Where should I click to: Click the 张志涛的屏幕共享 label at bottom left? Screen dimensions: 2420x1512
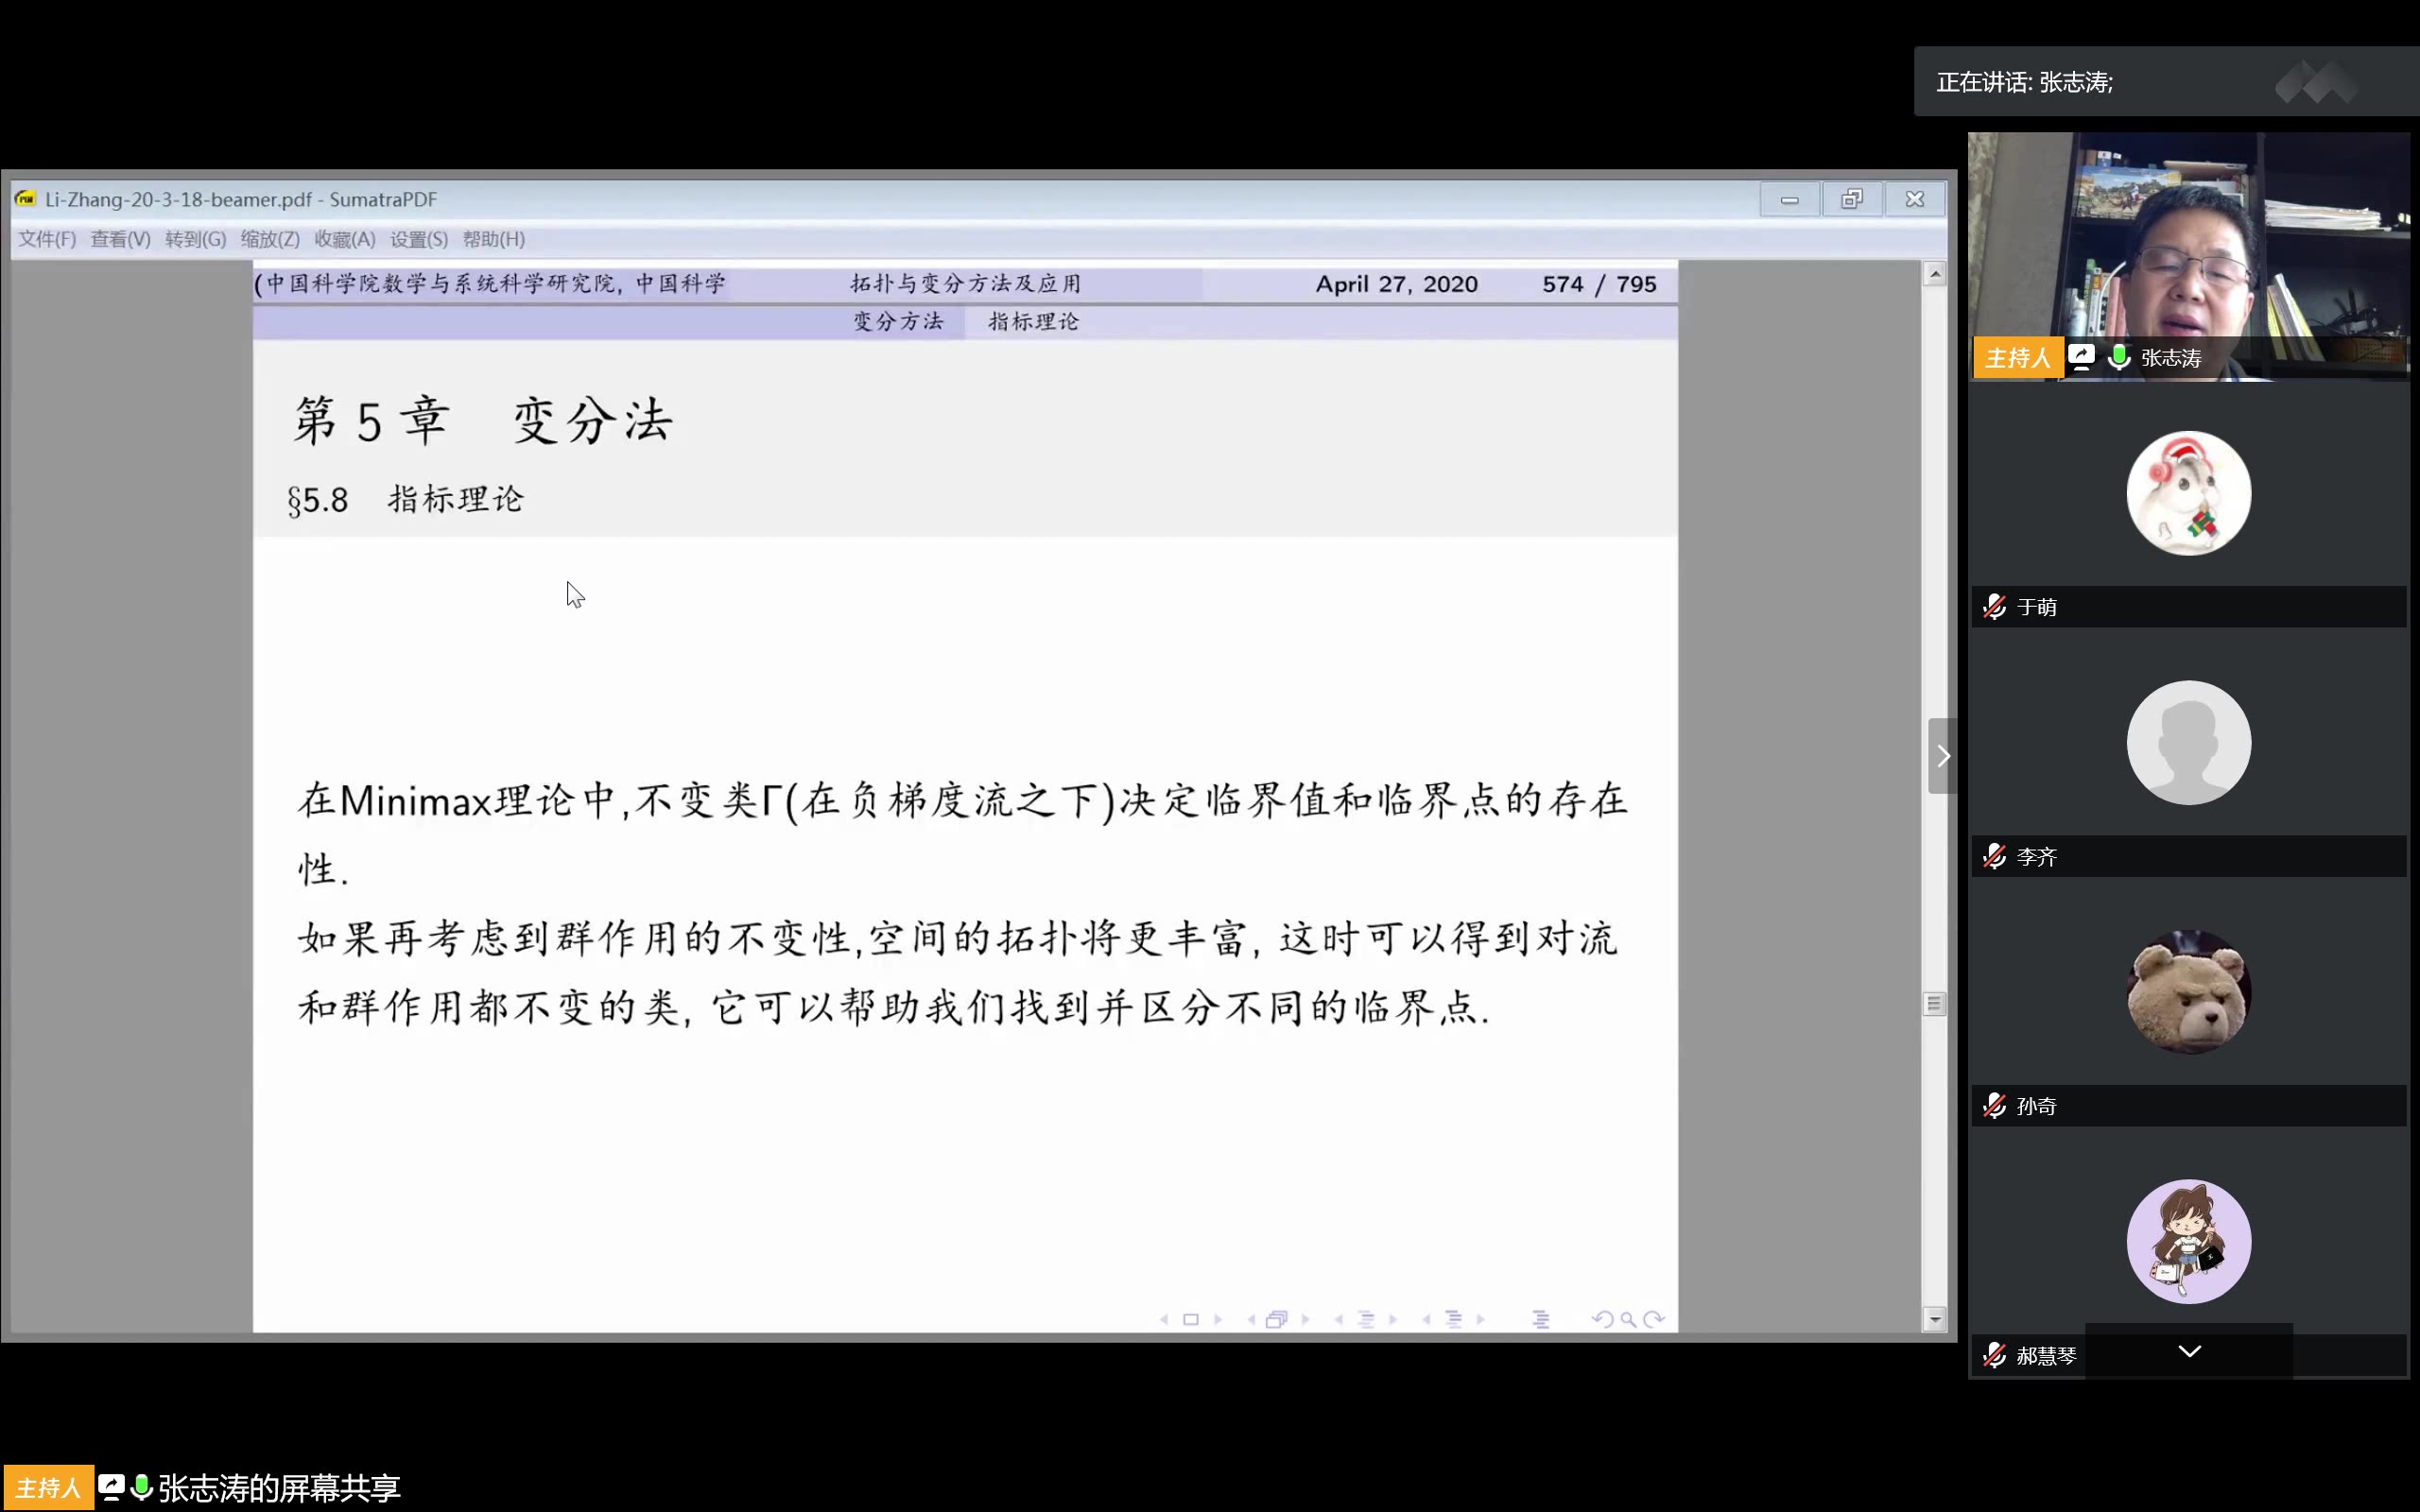280,1487
